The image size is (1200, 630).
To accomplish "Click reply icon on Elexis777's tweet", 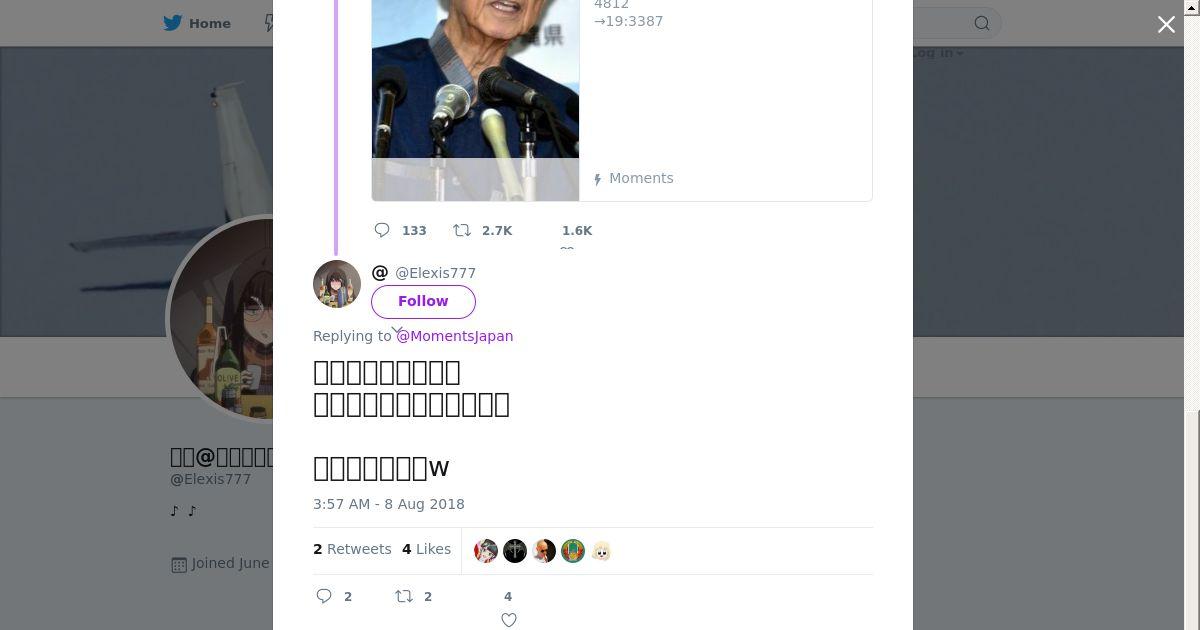I will point(324,596).
